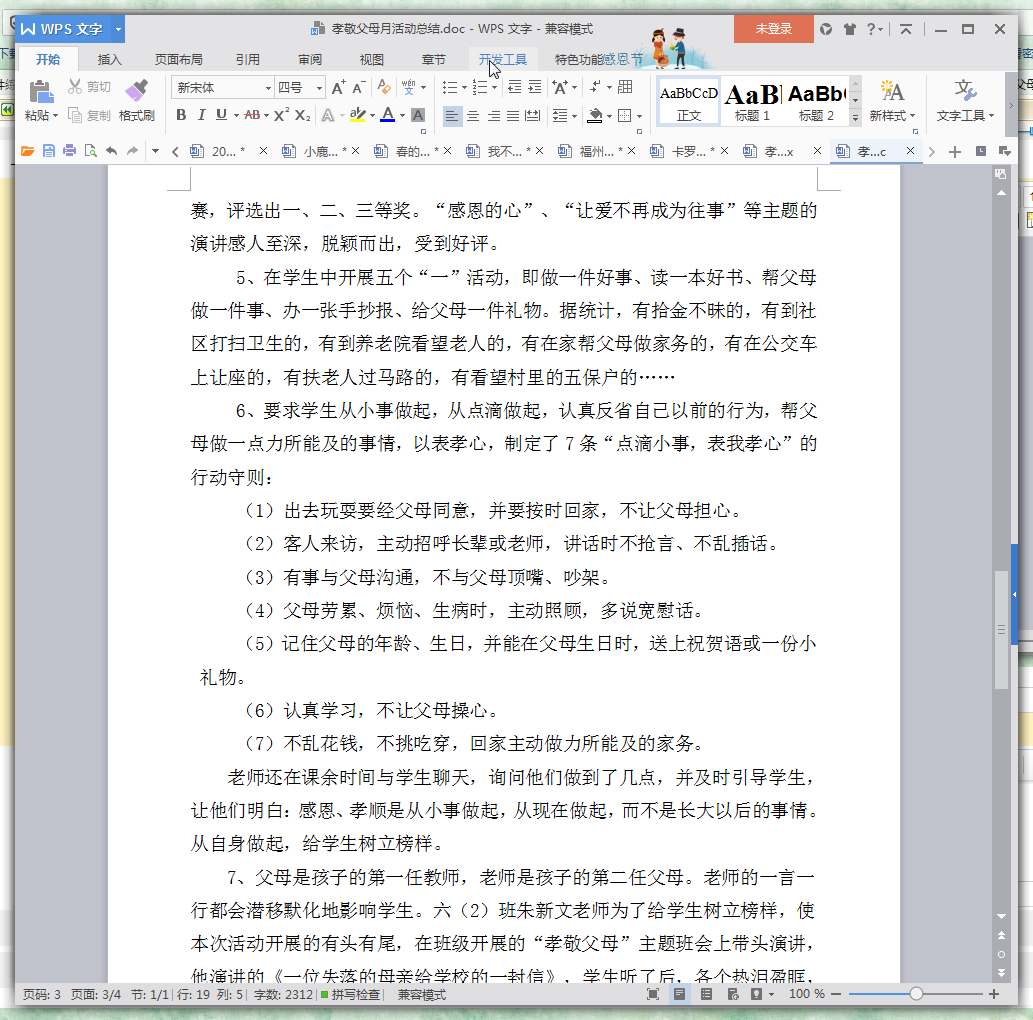
Task: Click the print preview icon
Action: point(90,151)
